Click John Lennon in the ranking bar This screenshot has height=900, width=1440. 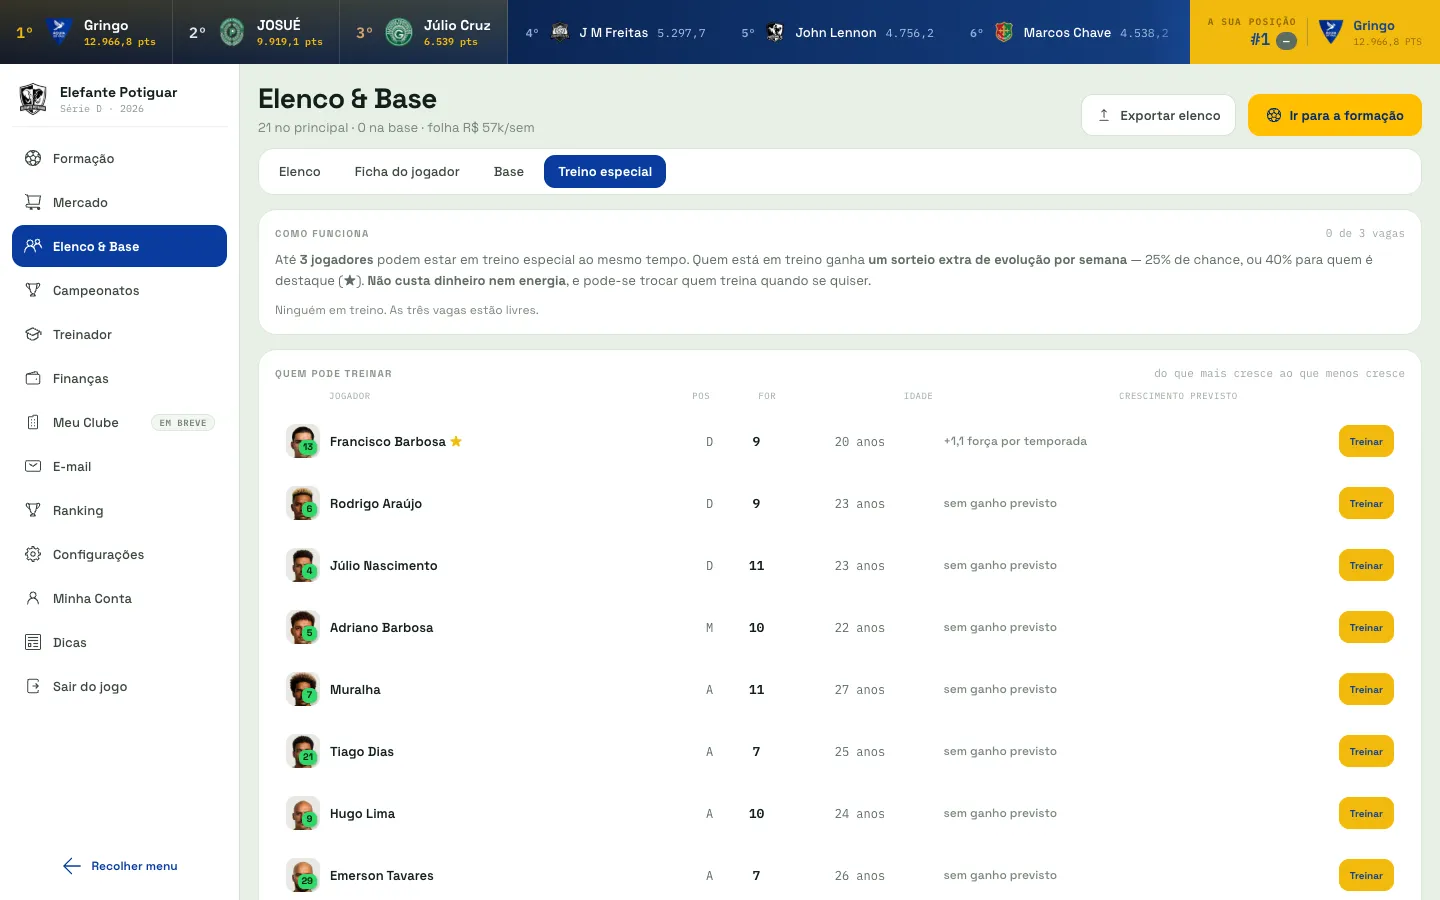point(838,33)
